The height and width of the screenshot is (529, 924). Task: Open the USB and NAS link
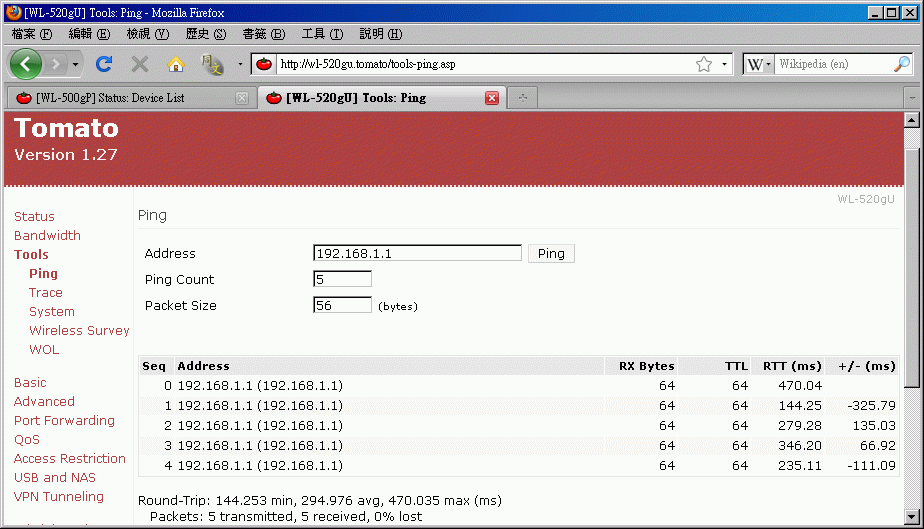pos(55,478)
